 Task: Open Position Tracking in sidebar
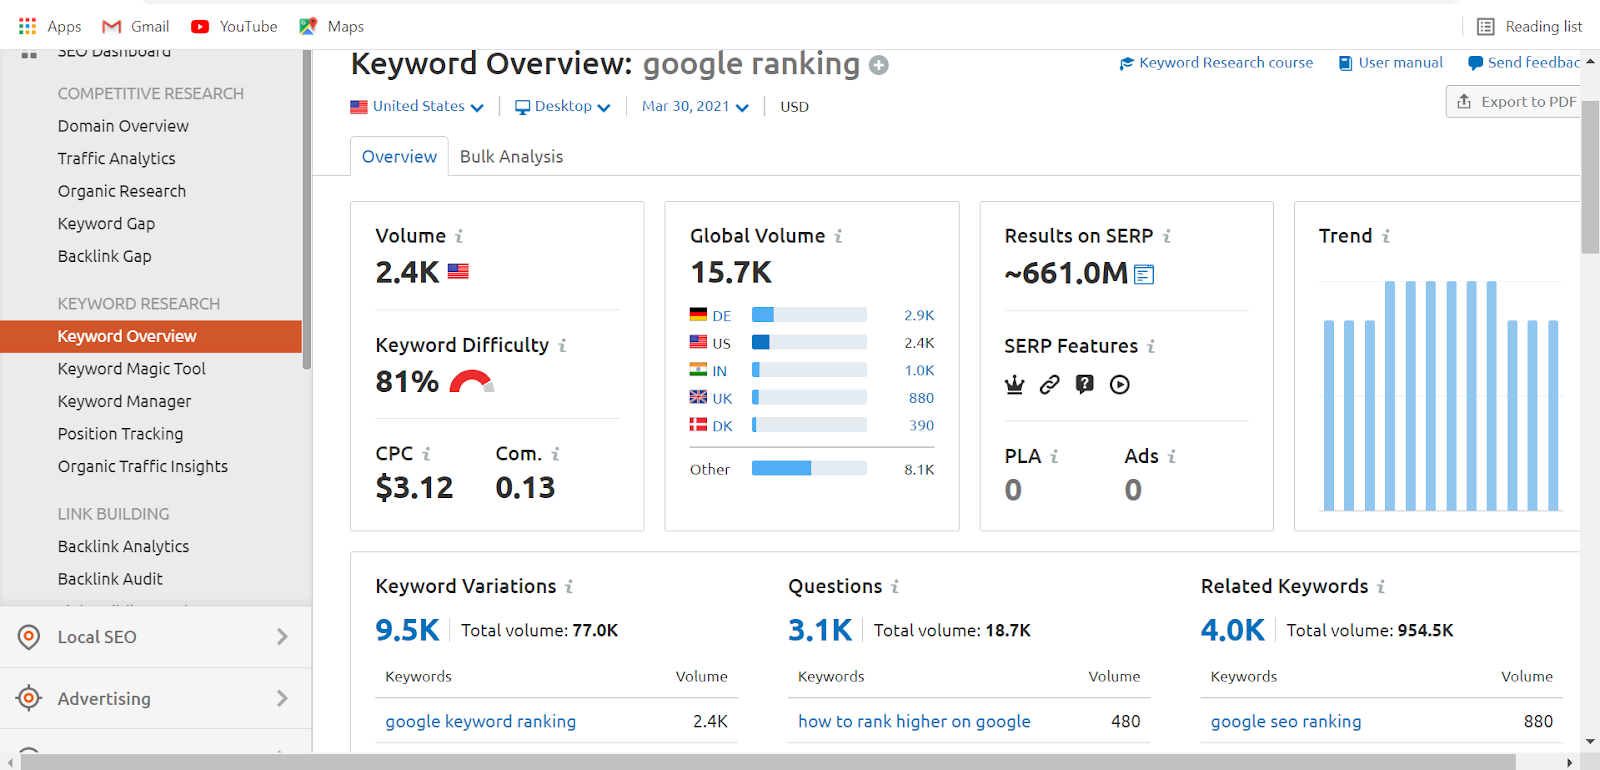pyautogui.click(x=120, y=434)
